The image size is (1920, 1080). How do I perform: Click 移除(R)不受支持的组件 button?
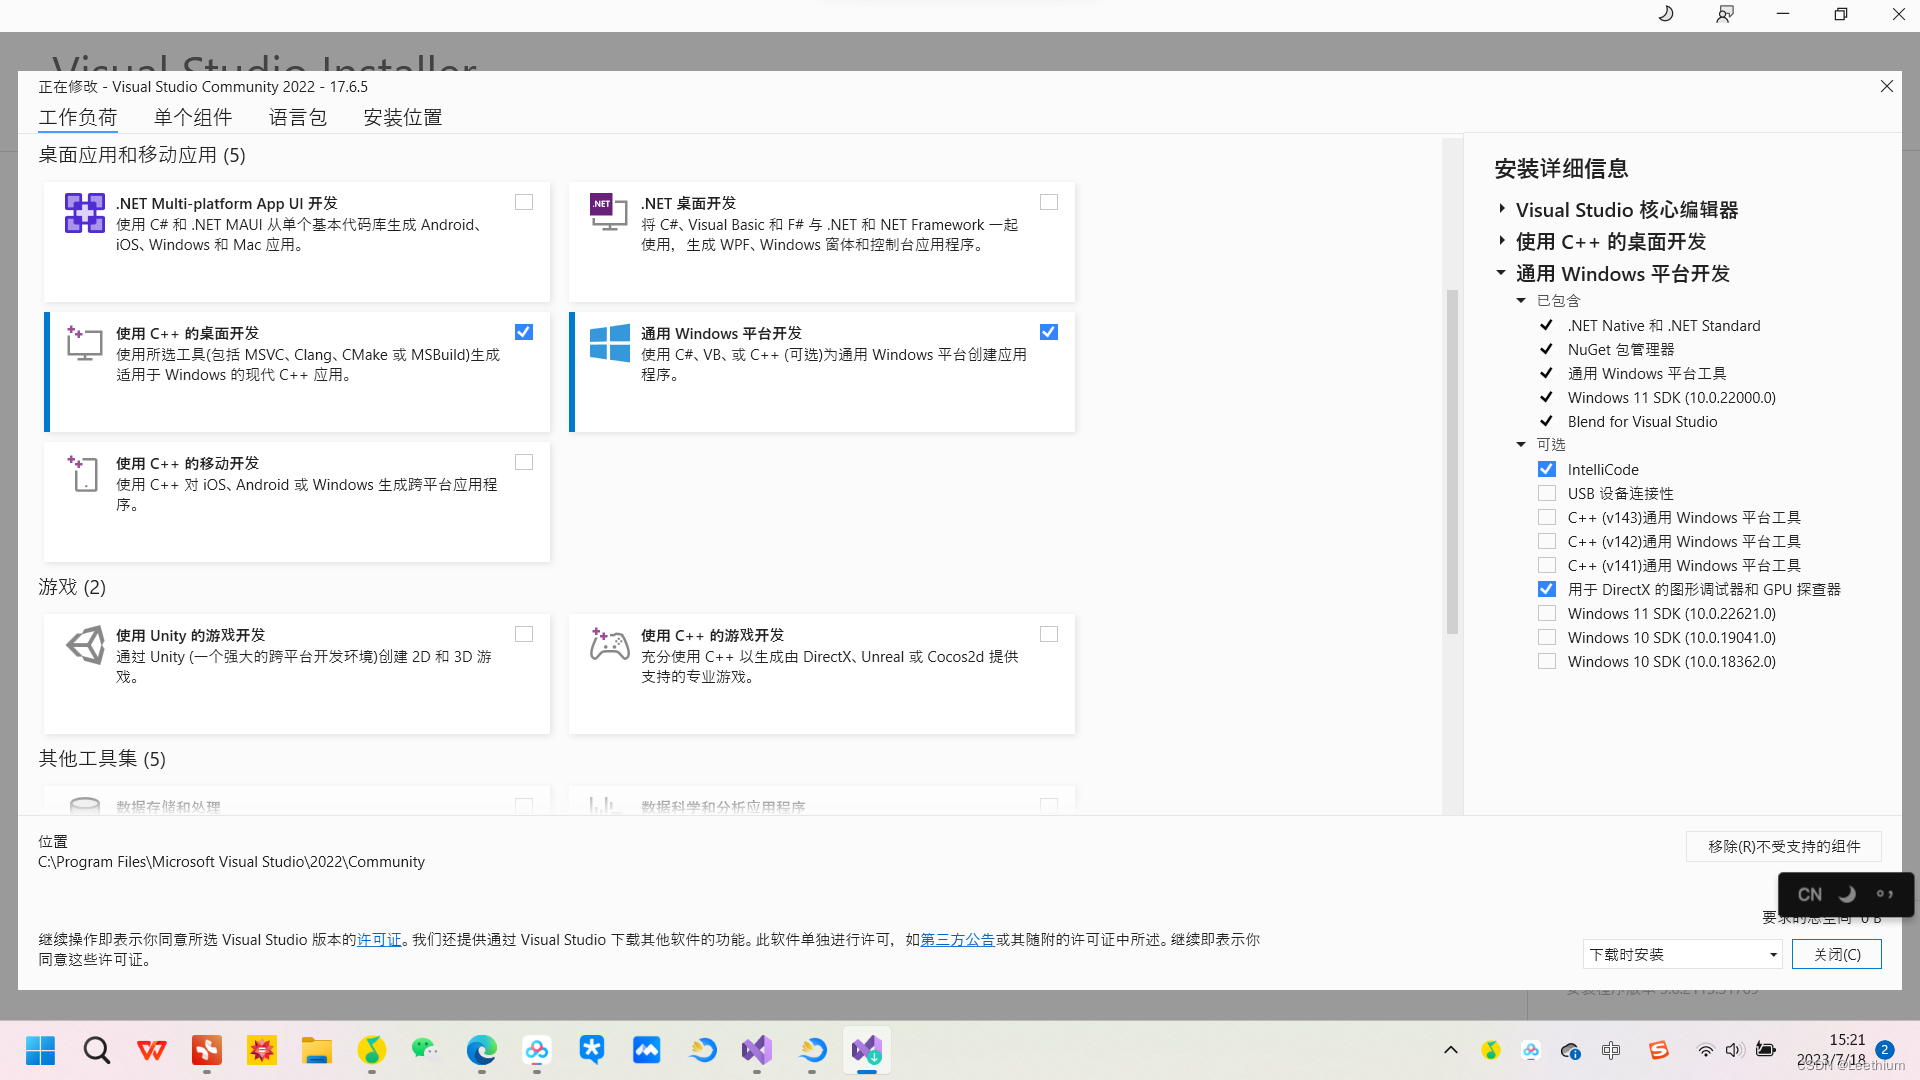pyautogui.click(x=1784, y=846)
